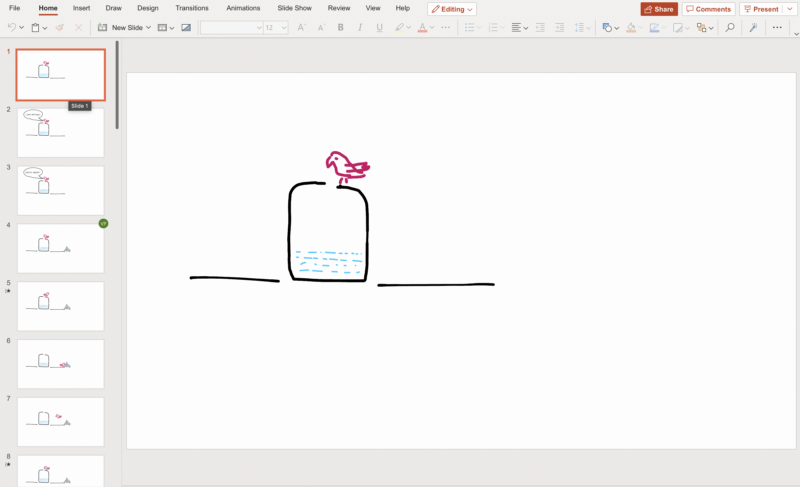Viewport: 800px width, 487px height.
Task: Click the Share button
Action: click(659, 9)
